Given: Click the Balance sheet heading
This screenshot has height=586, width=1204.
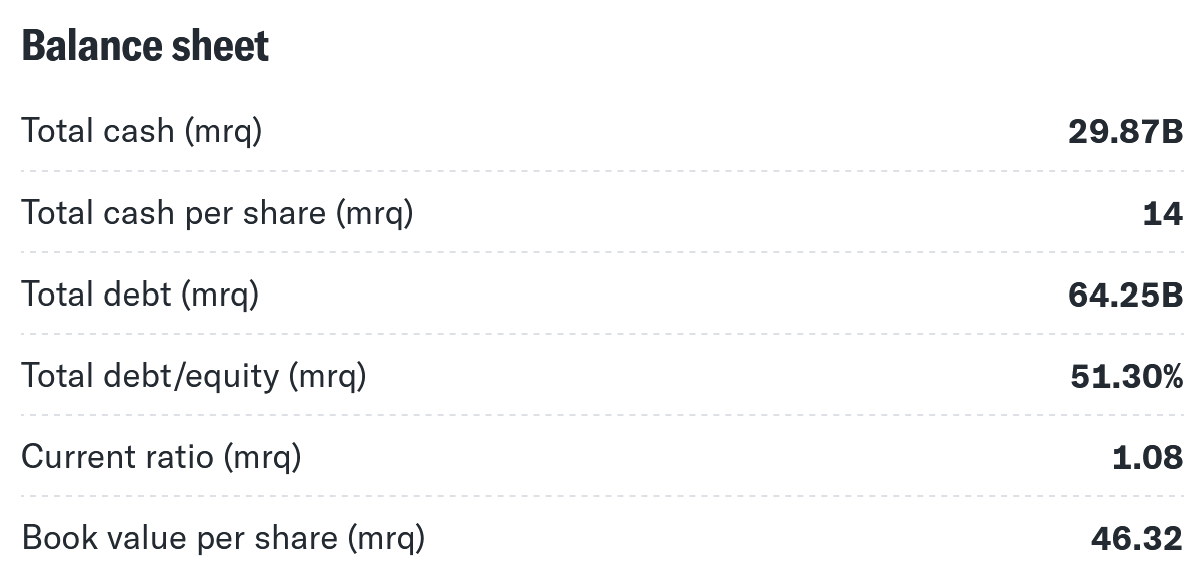Looking at the screenshot, I should click(145, 46).
